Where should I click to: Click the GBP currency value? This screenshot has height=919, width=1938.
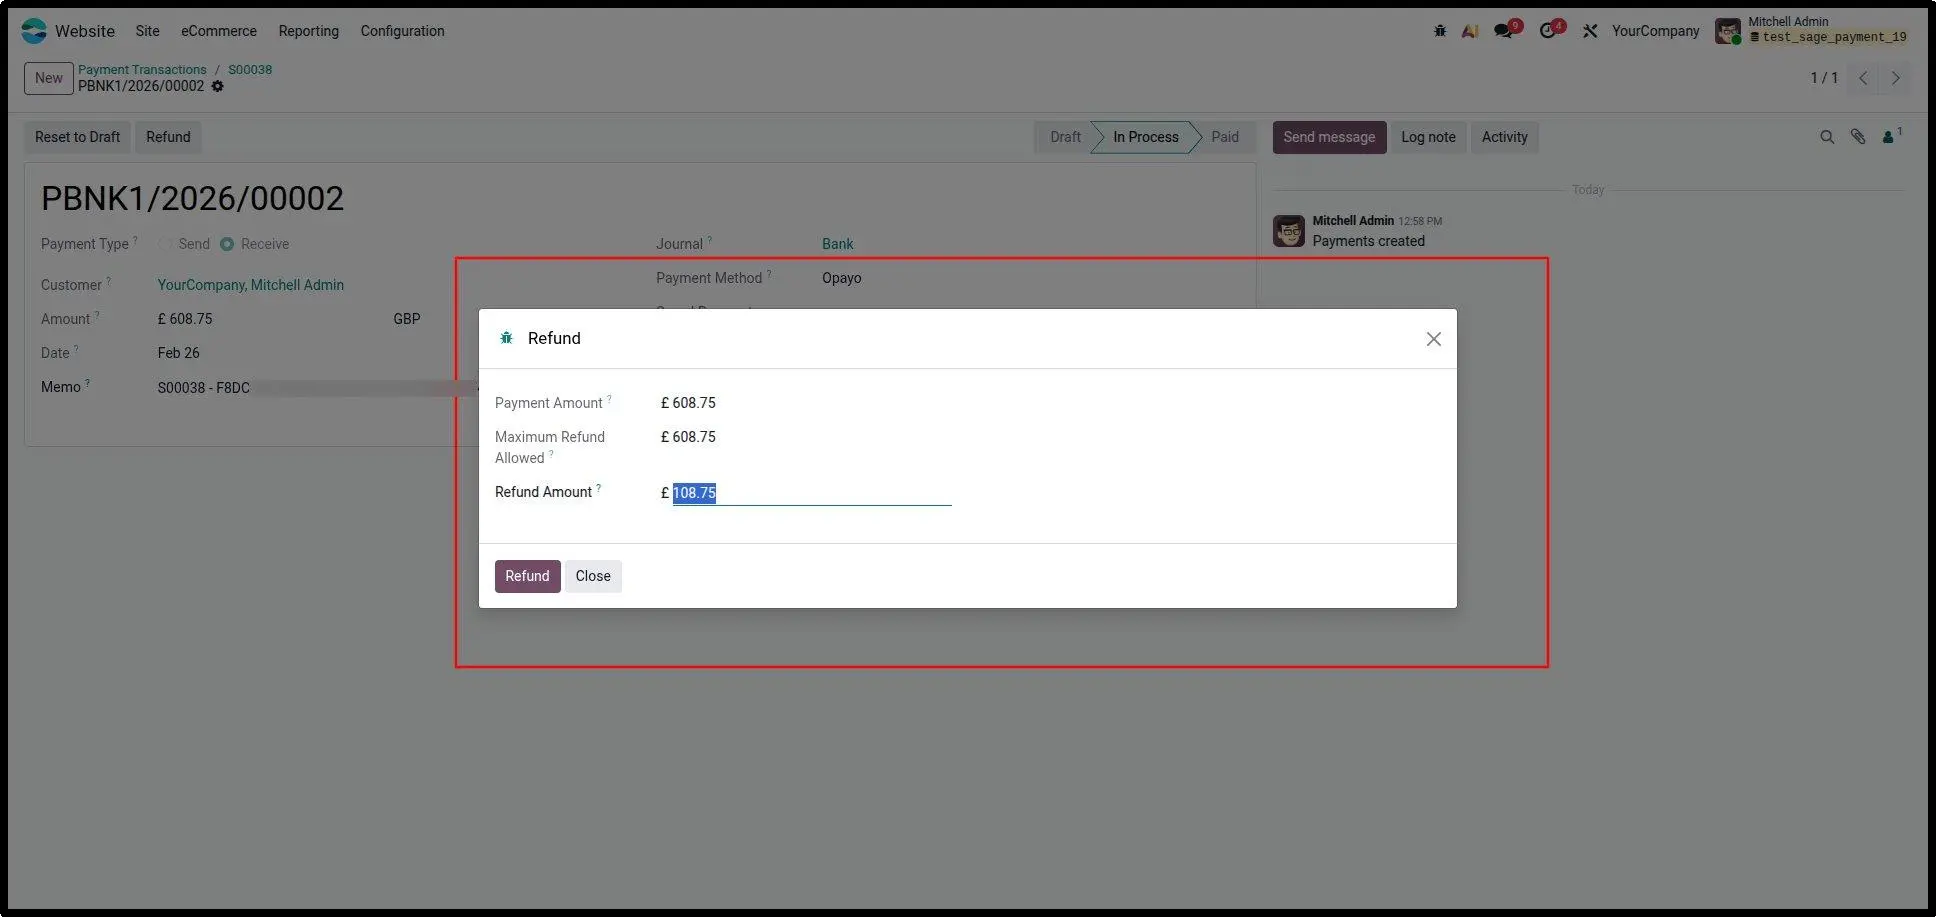click(x=407, y=319)
